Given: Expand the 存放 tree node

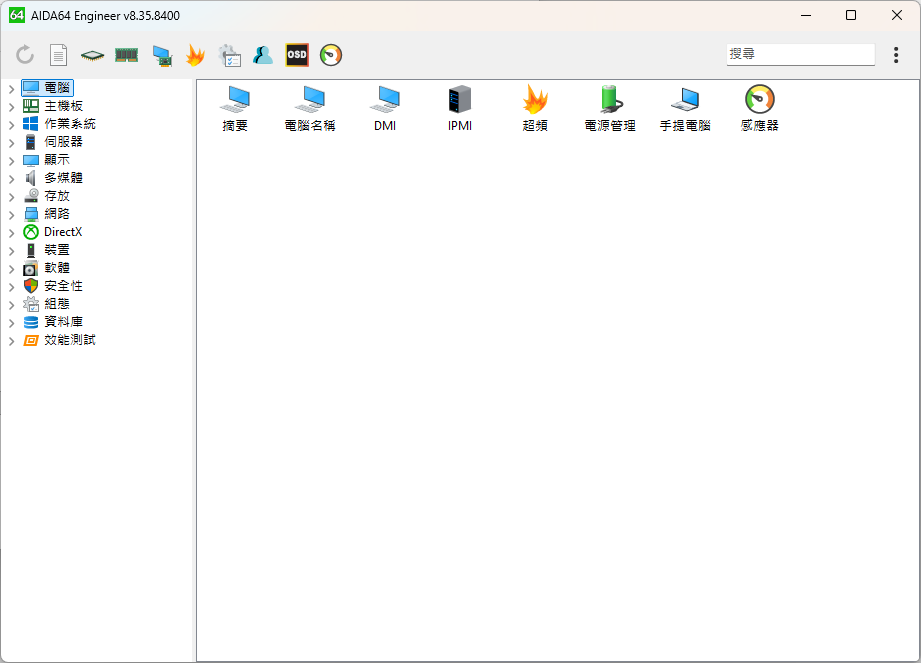Looking at the screenshot, I should click(x=11, y=197).
